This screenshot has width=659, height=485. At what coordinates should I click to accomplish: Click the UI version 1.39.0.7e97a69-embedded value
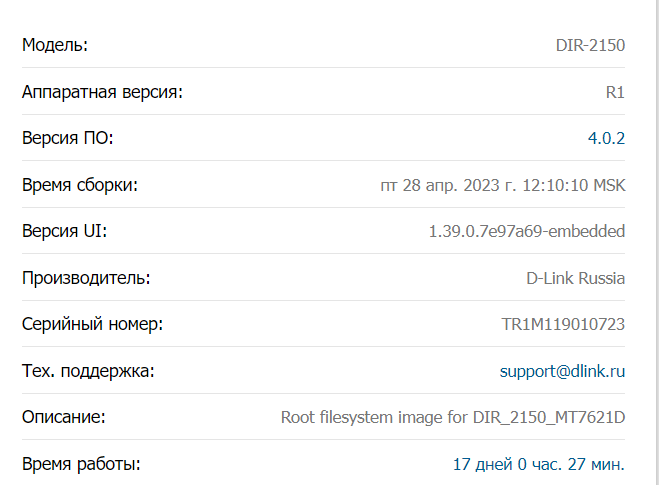[527, 231]
